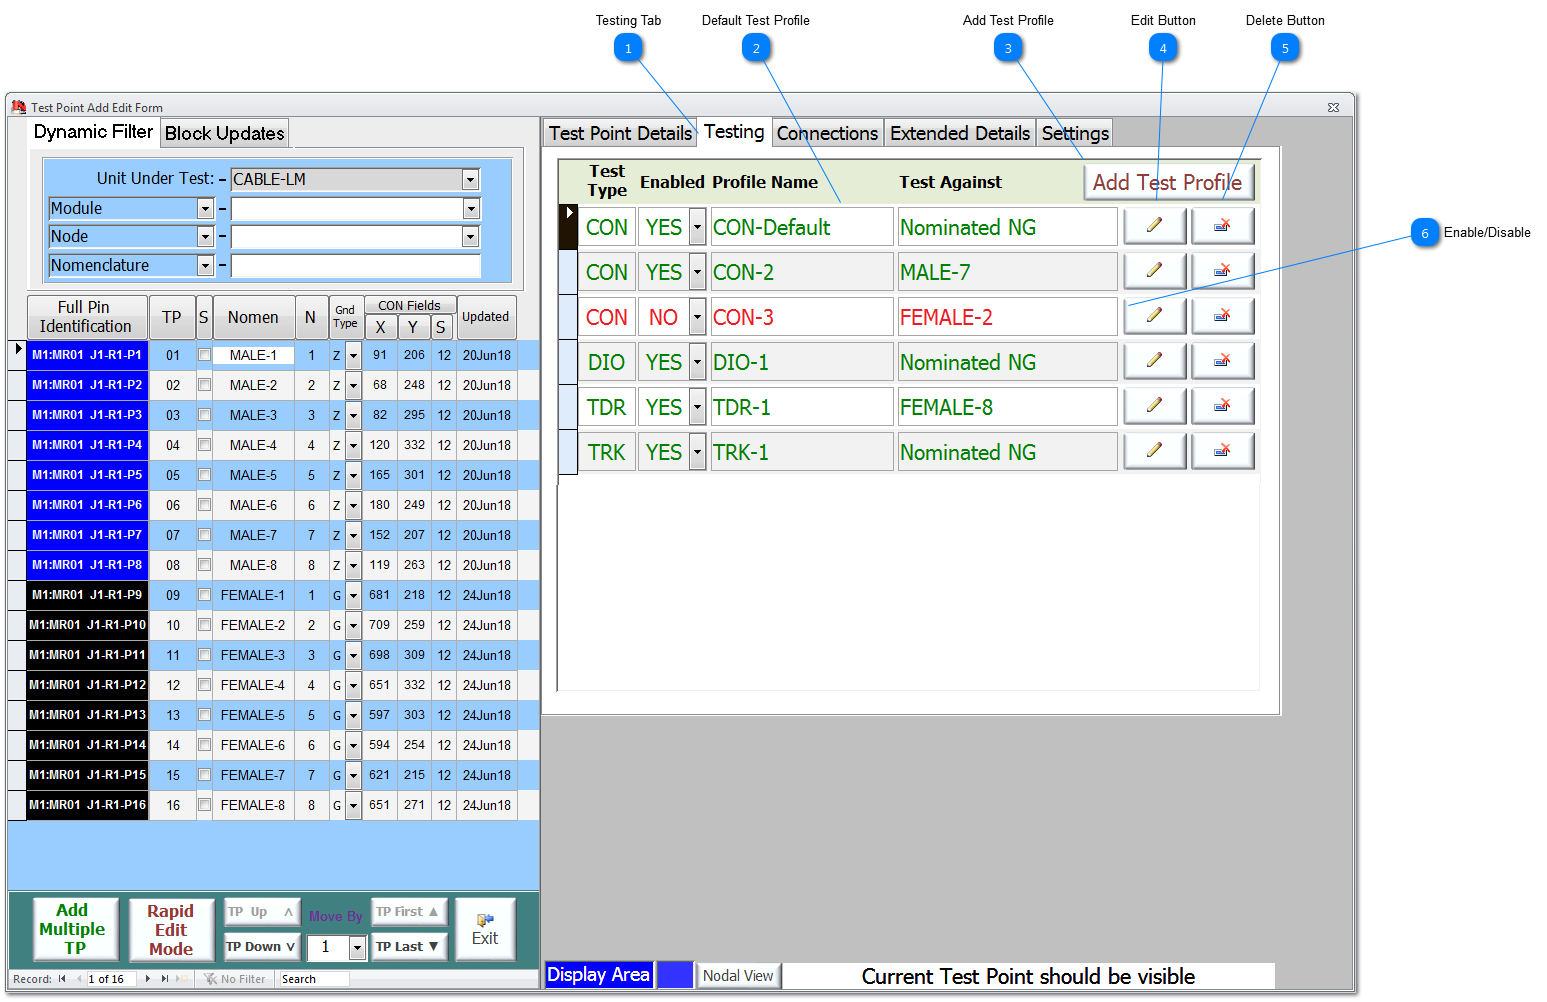Click the delete icon for CON-2 profile
This screenshot has height=1002, width=1547.
coord(1222,271)
